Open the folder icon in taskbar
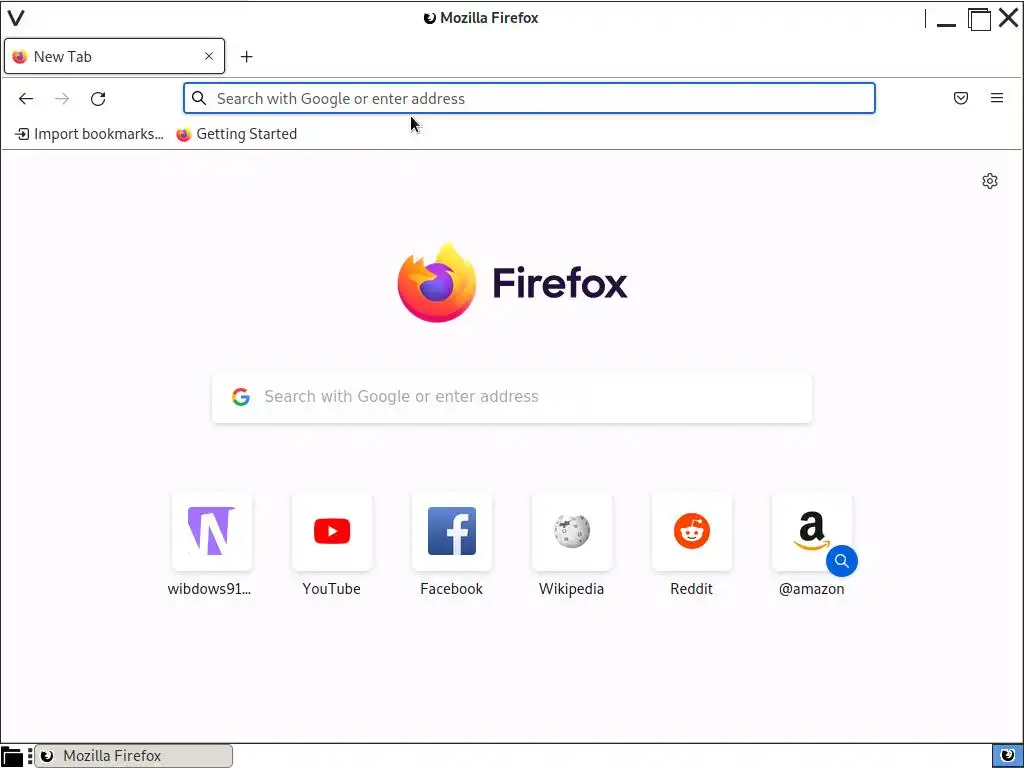The image size is (1024, 768). tap(12, 756)
